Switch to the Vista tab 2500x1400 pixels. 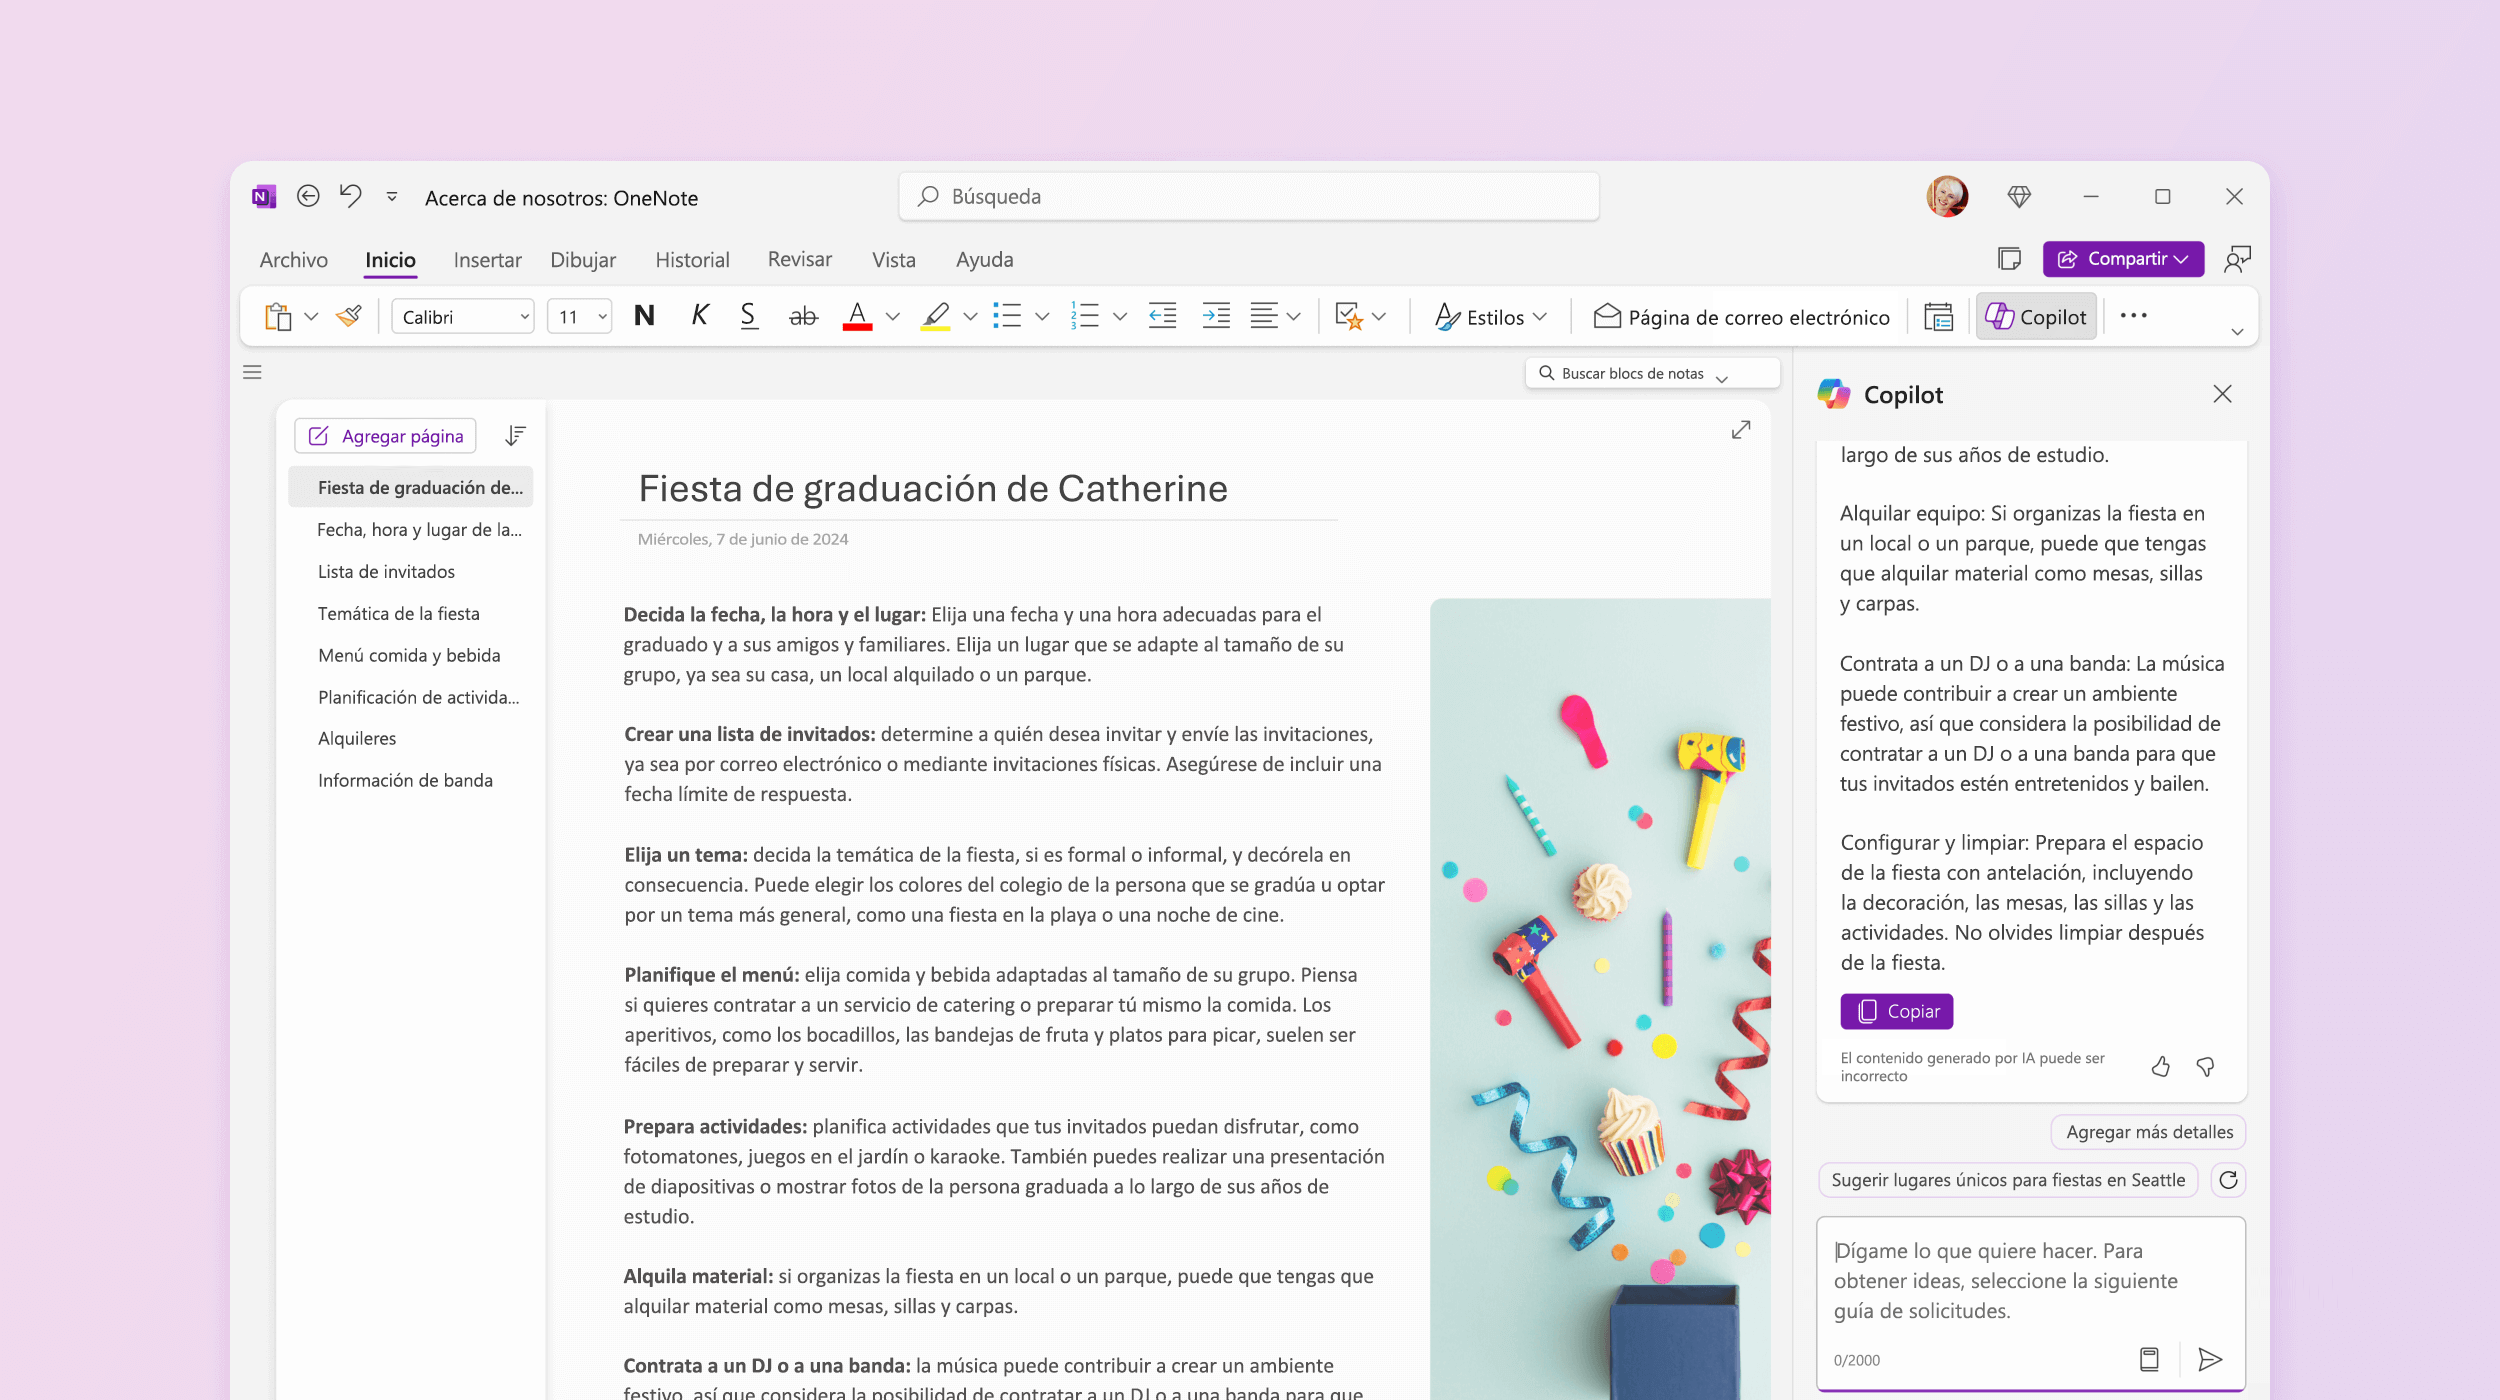893,260
